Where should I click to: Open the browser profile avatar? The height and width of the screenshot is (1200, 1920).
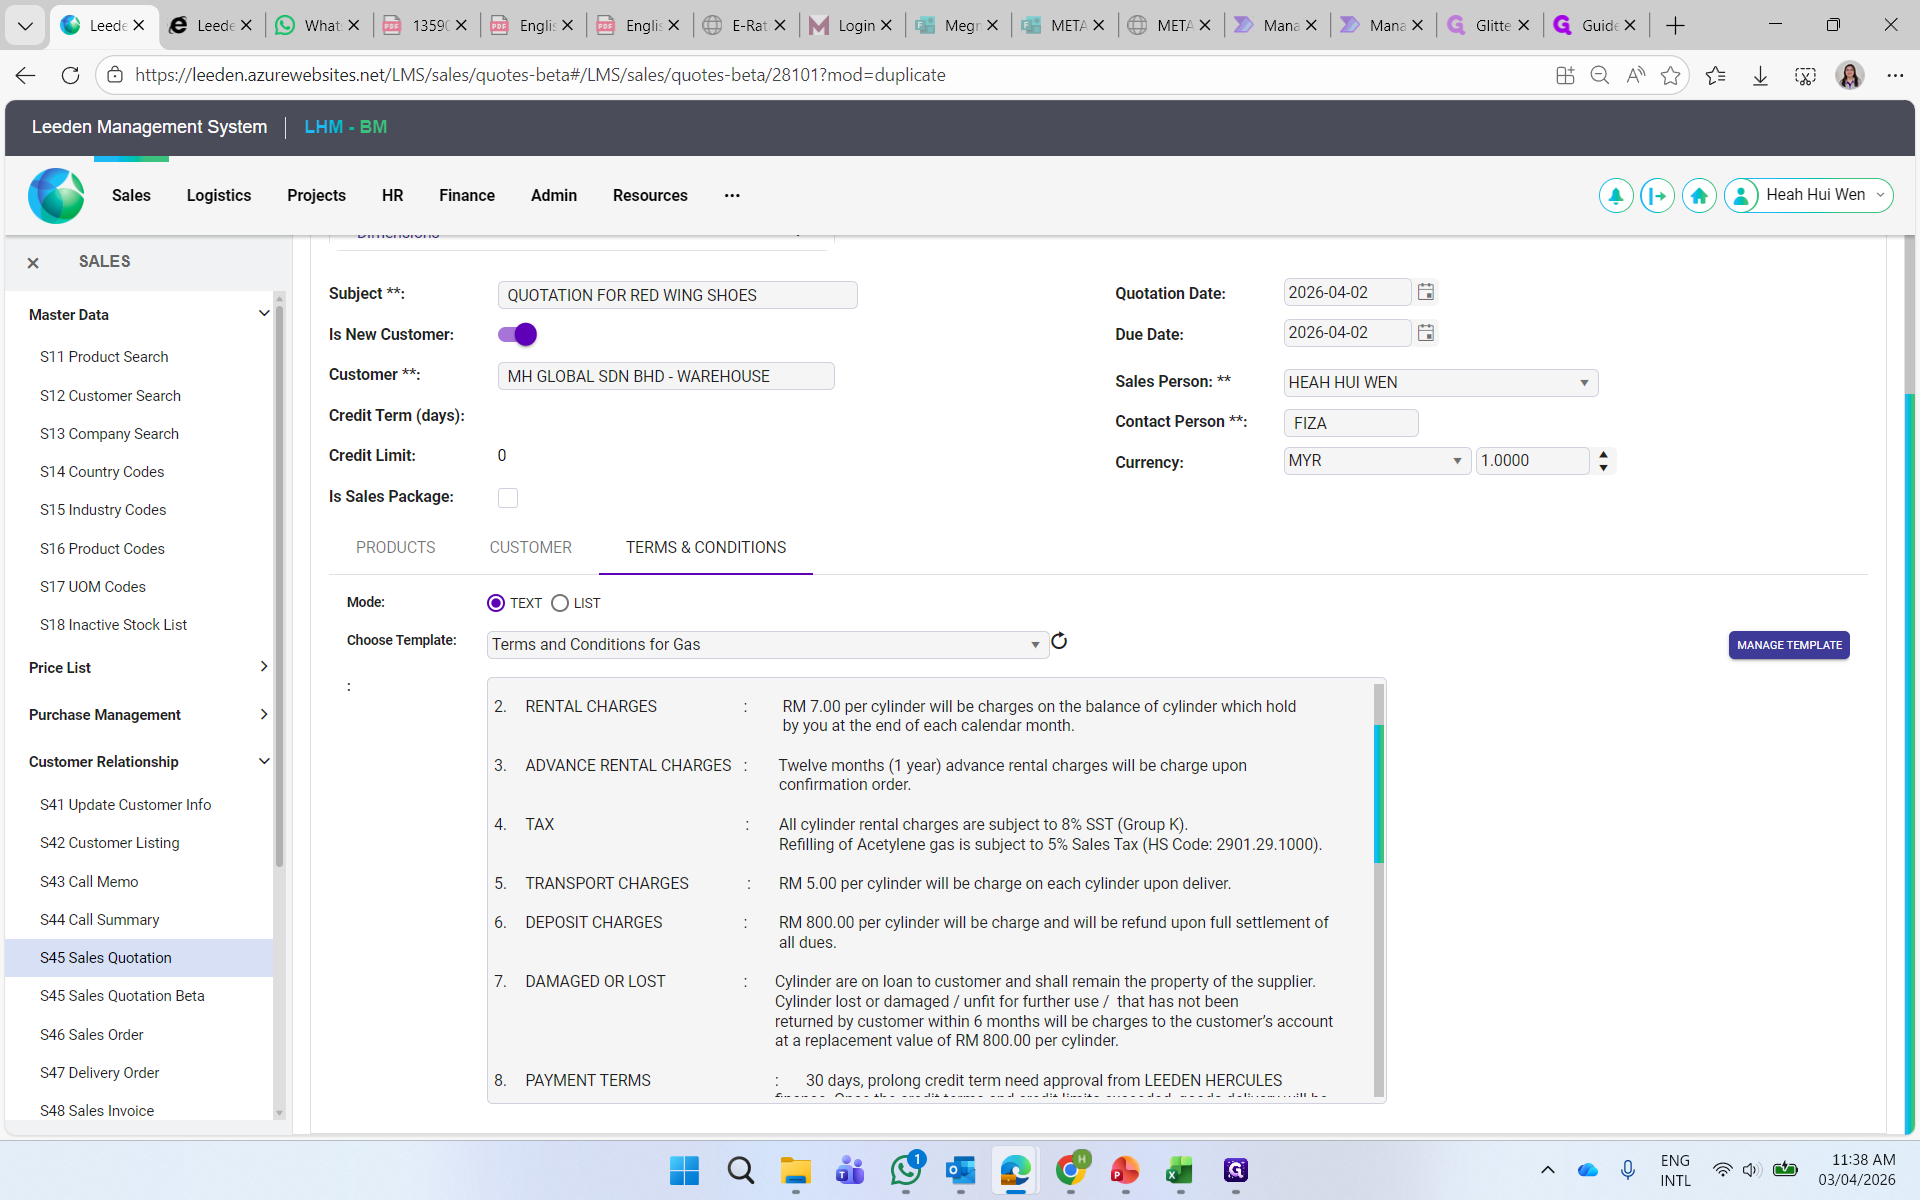1850,75
